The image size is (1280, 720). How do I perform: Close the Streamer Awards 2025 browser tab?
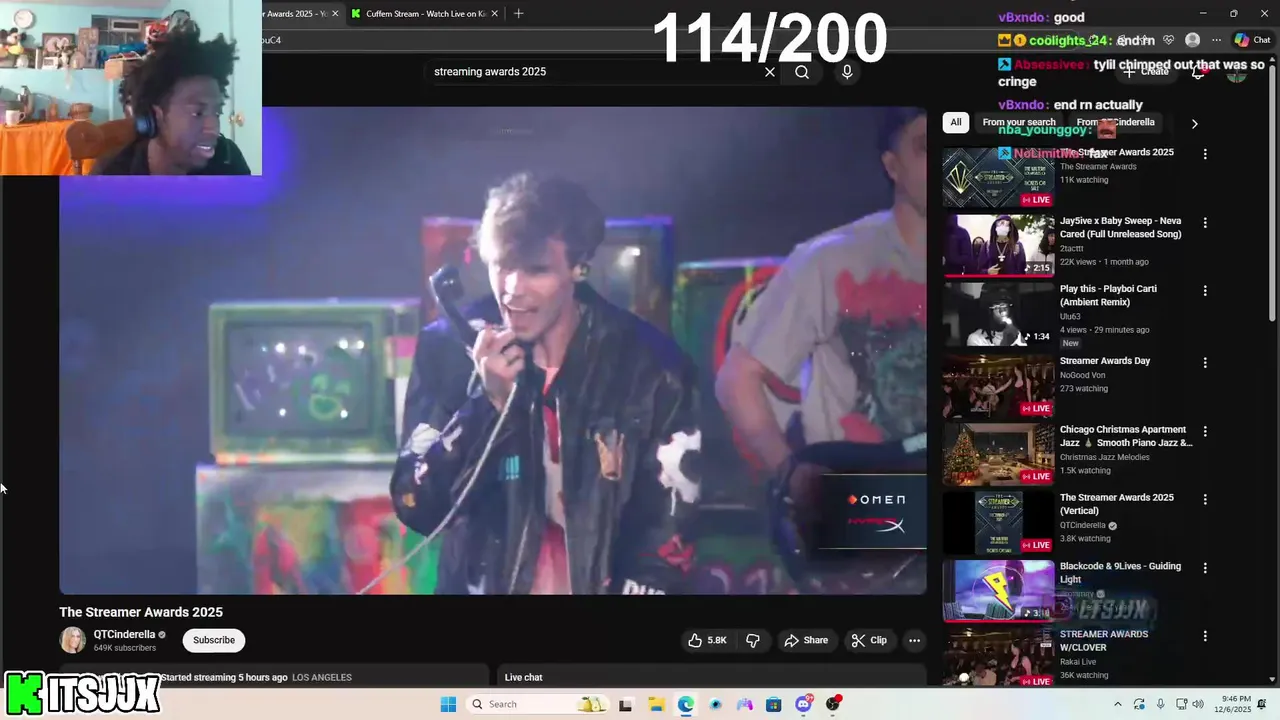point(335,13)
